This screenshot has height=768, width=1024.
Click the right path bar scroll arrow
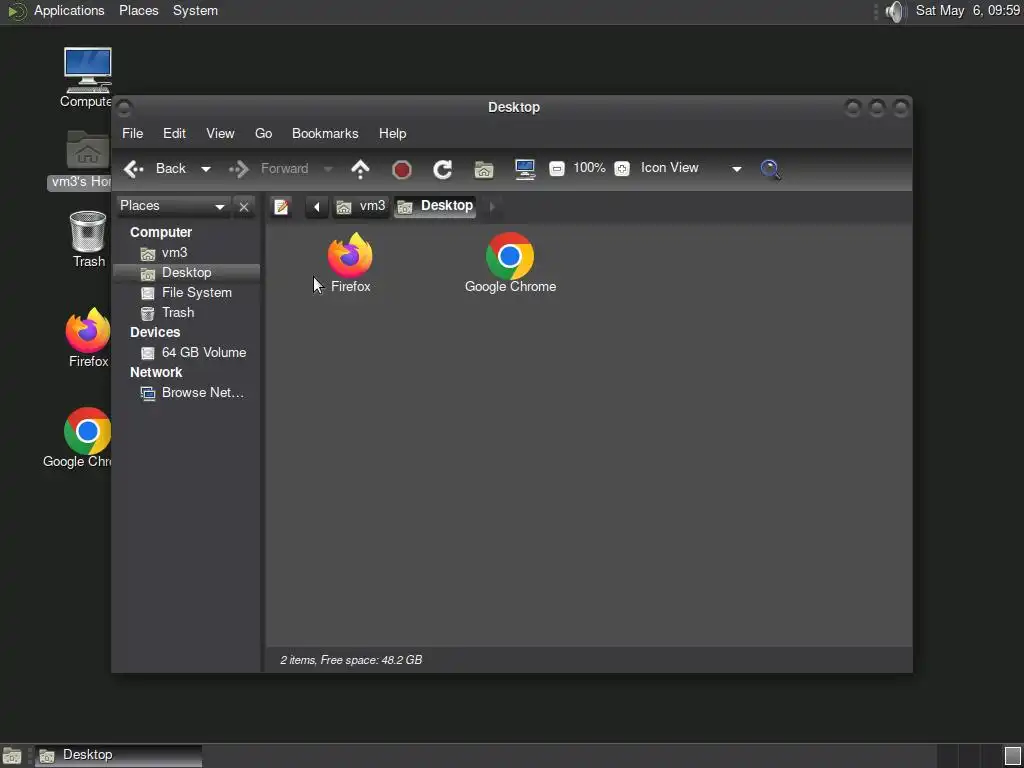click(x=492, y=207)
